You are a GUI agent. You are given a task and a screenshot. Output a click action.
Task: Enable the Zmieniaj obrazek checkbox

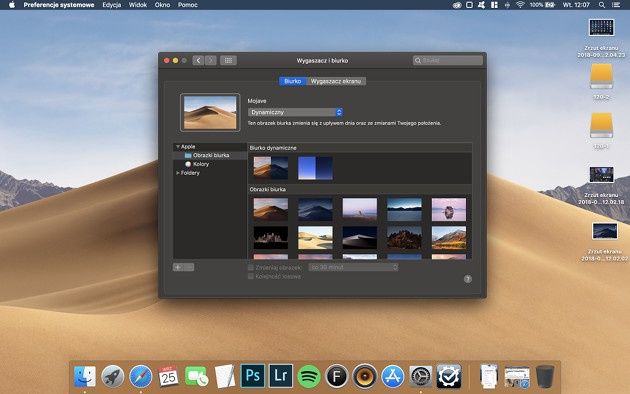[x=251, y=267]
